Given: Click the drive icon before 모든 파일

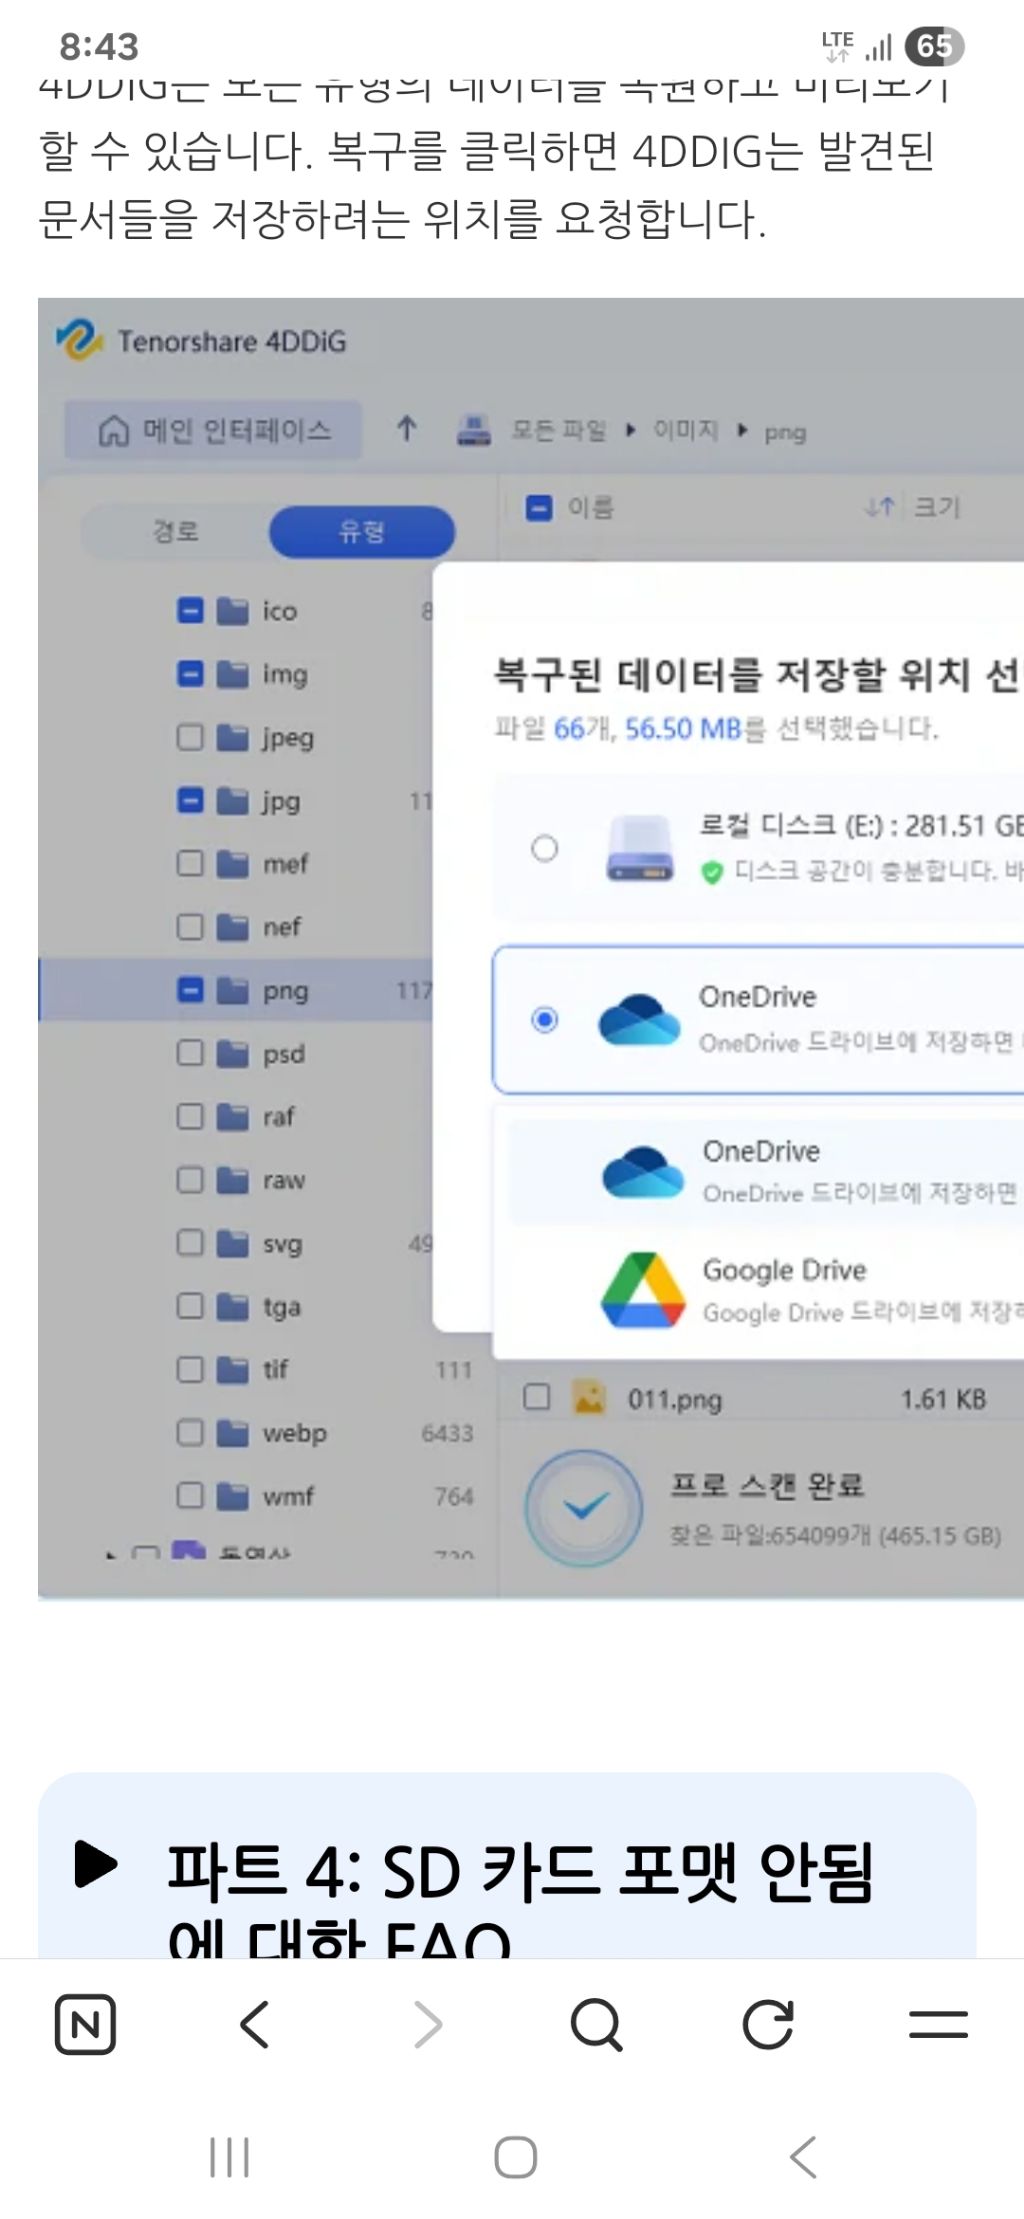Looking at the screenshot, I should click(x=473, y=430).
